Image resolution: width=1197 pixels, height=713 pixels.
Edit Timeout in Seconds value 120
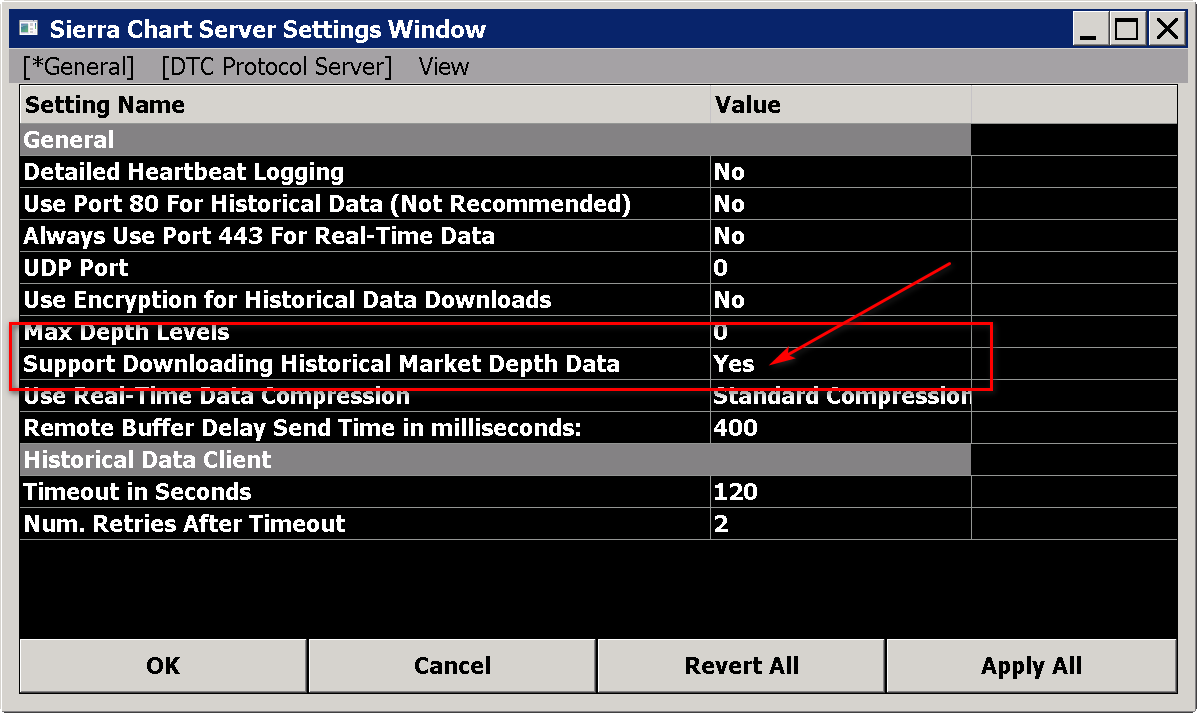click(x=840, y=492)
